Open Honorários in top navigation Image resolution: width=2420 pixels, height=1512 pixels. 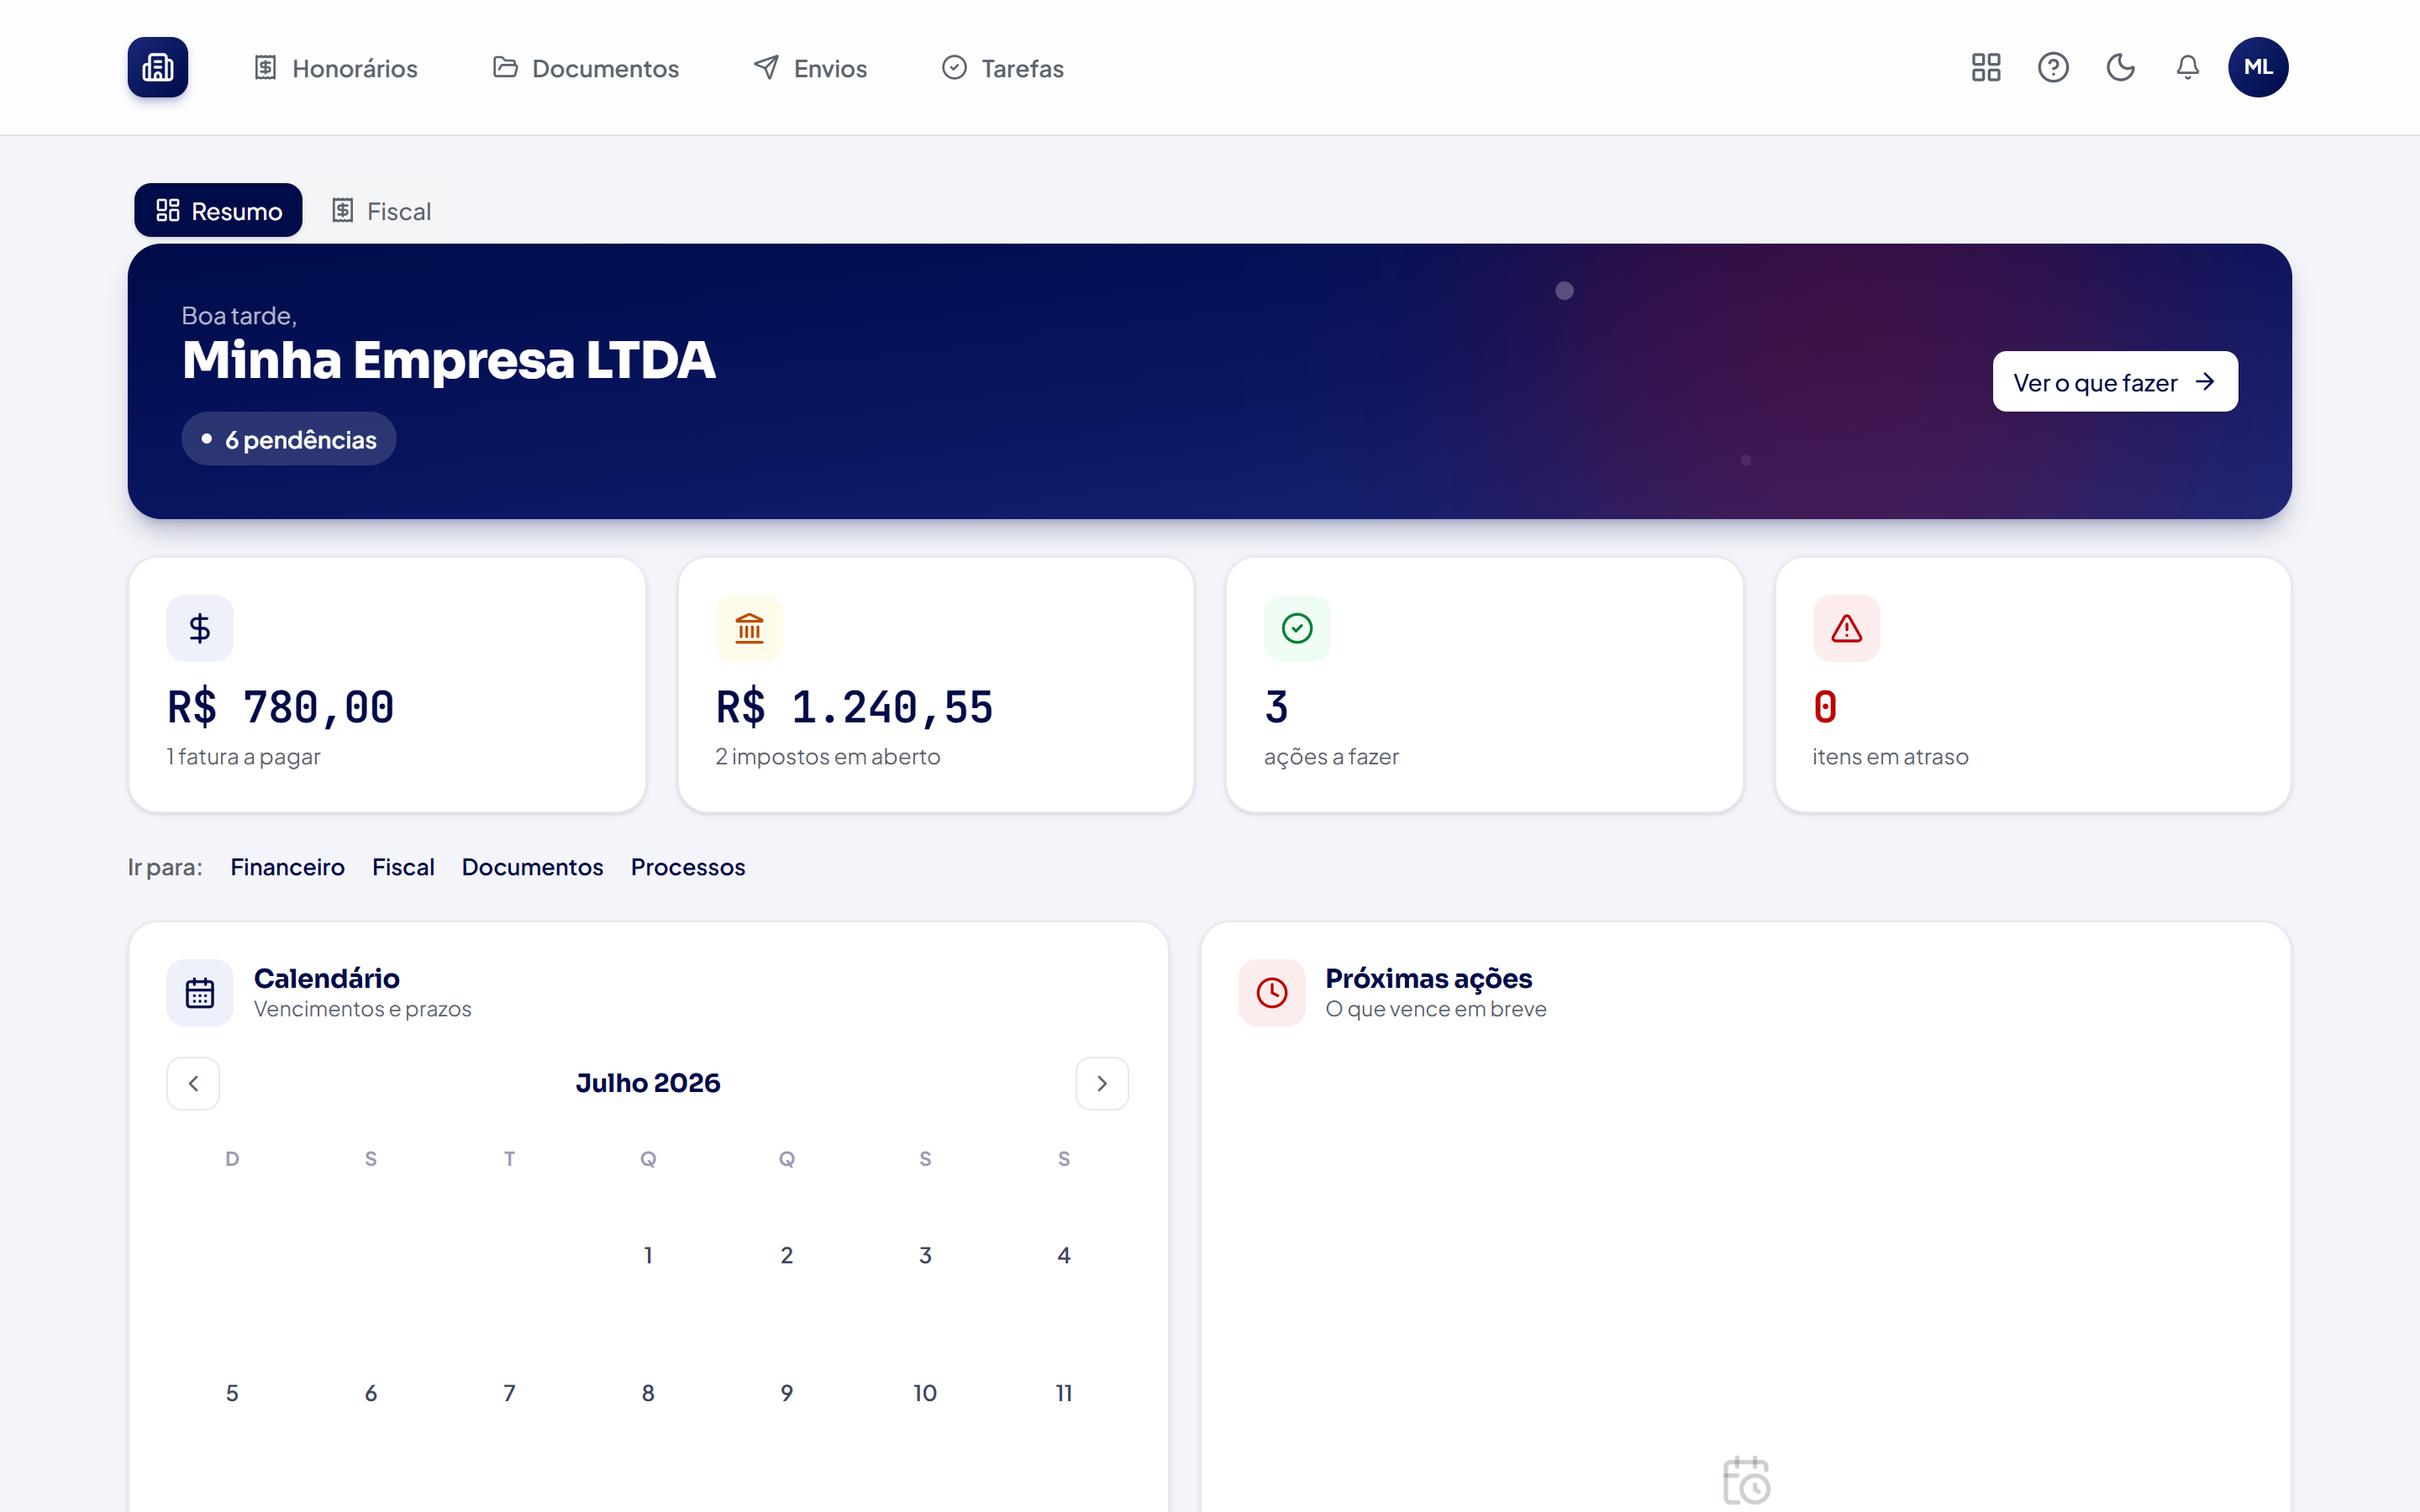tap(336, 68)
